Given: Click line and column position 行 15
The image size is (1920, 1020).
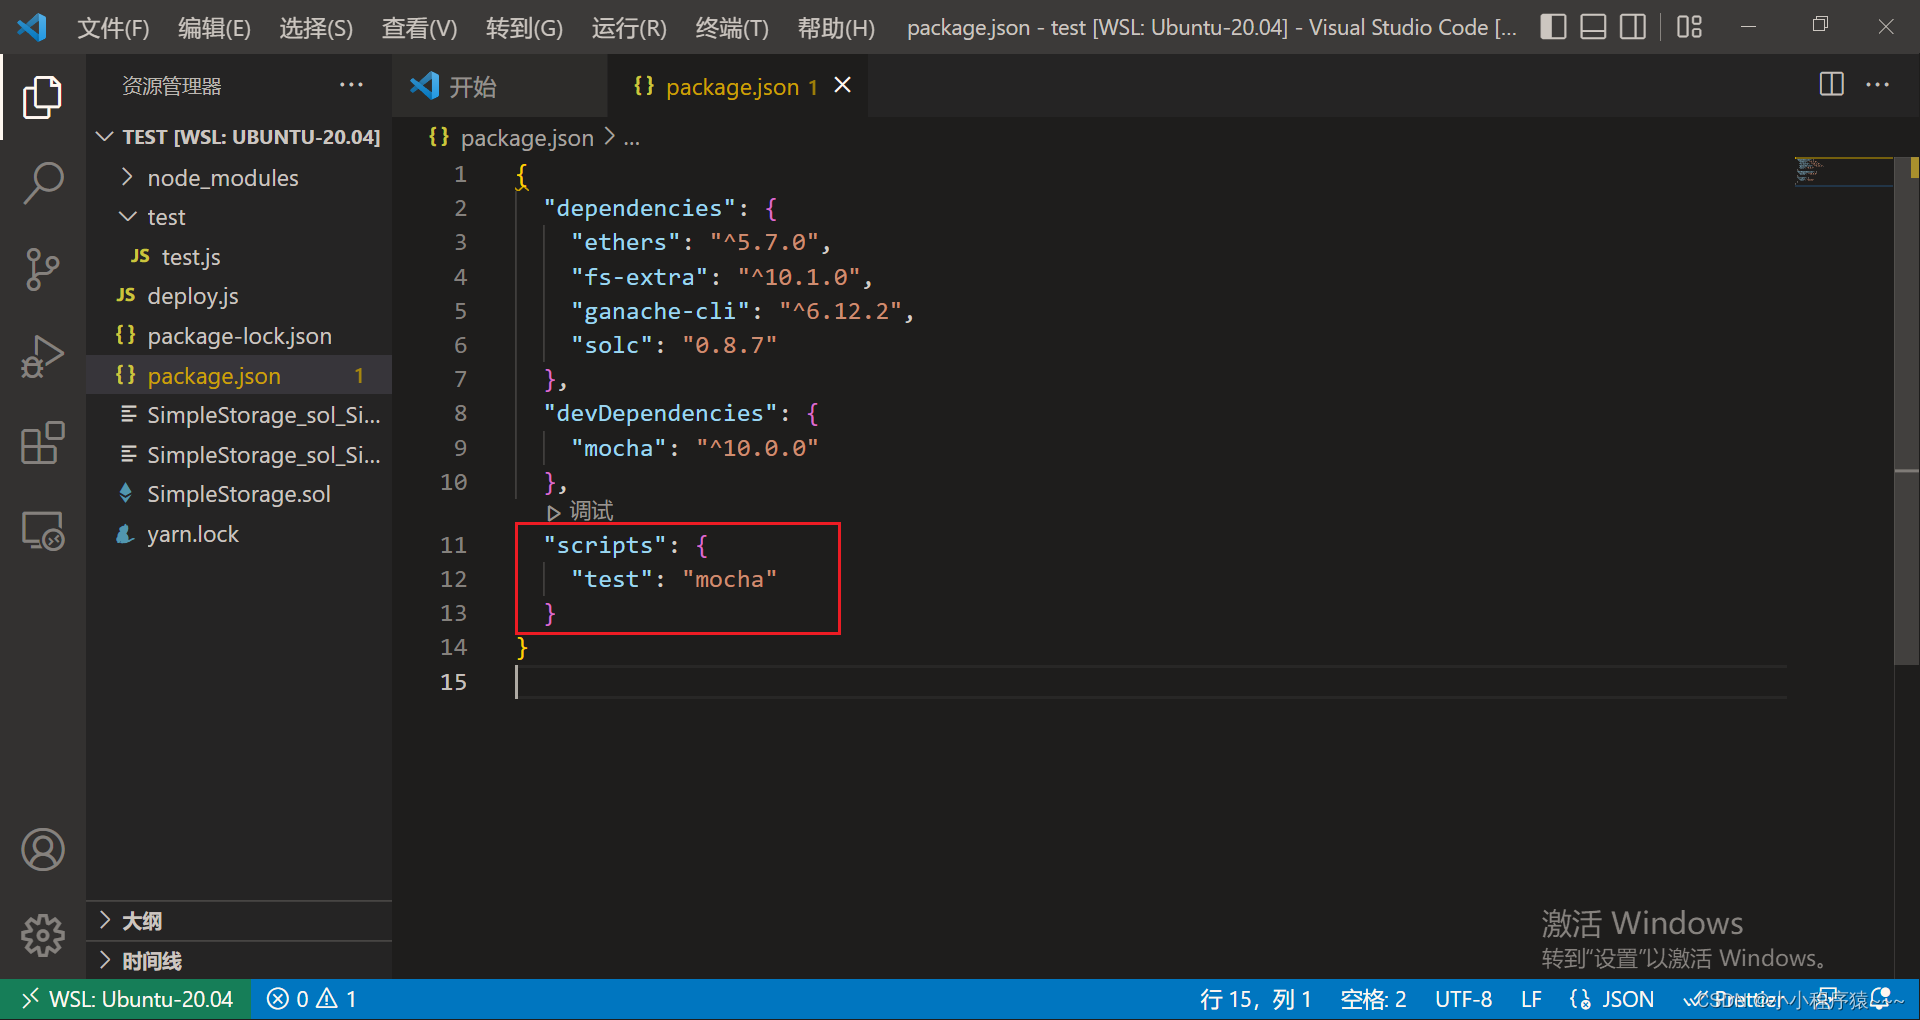Looking at the screenshot, I should 1255,999.
